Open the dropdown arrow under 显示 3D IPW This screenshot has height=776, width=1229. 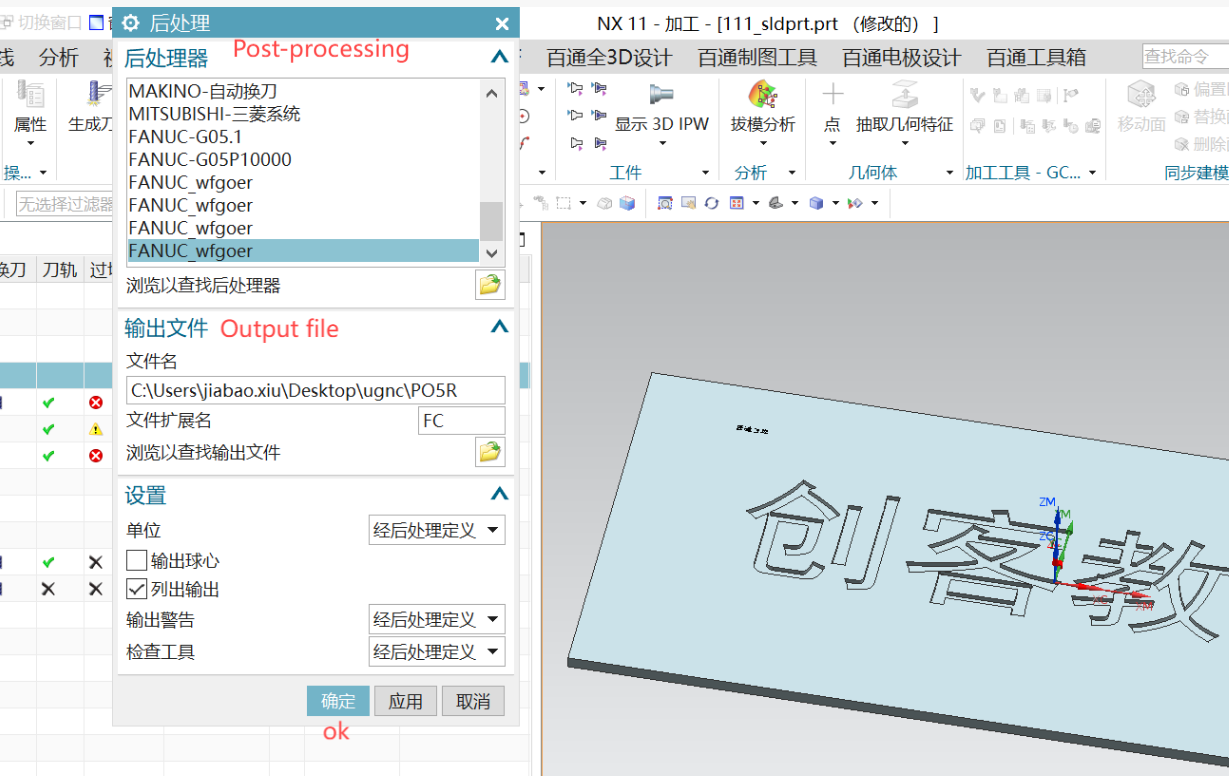pos(662,143)
